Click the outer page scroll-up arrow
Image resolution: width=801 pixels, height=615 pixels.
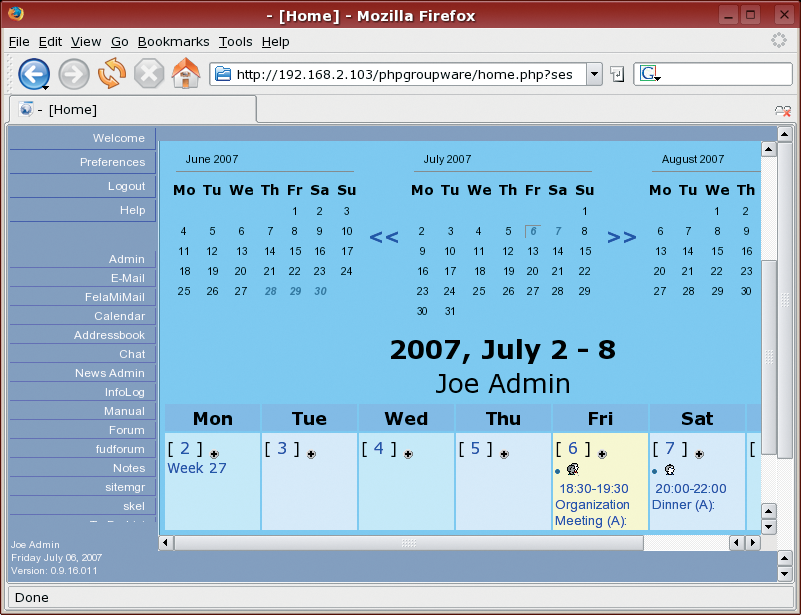click(x=784, y=135)
